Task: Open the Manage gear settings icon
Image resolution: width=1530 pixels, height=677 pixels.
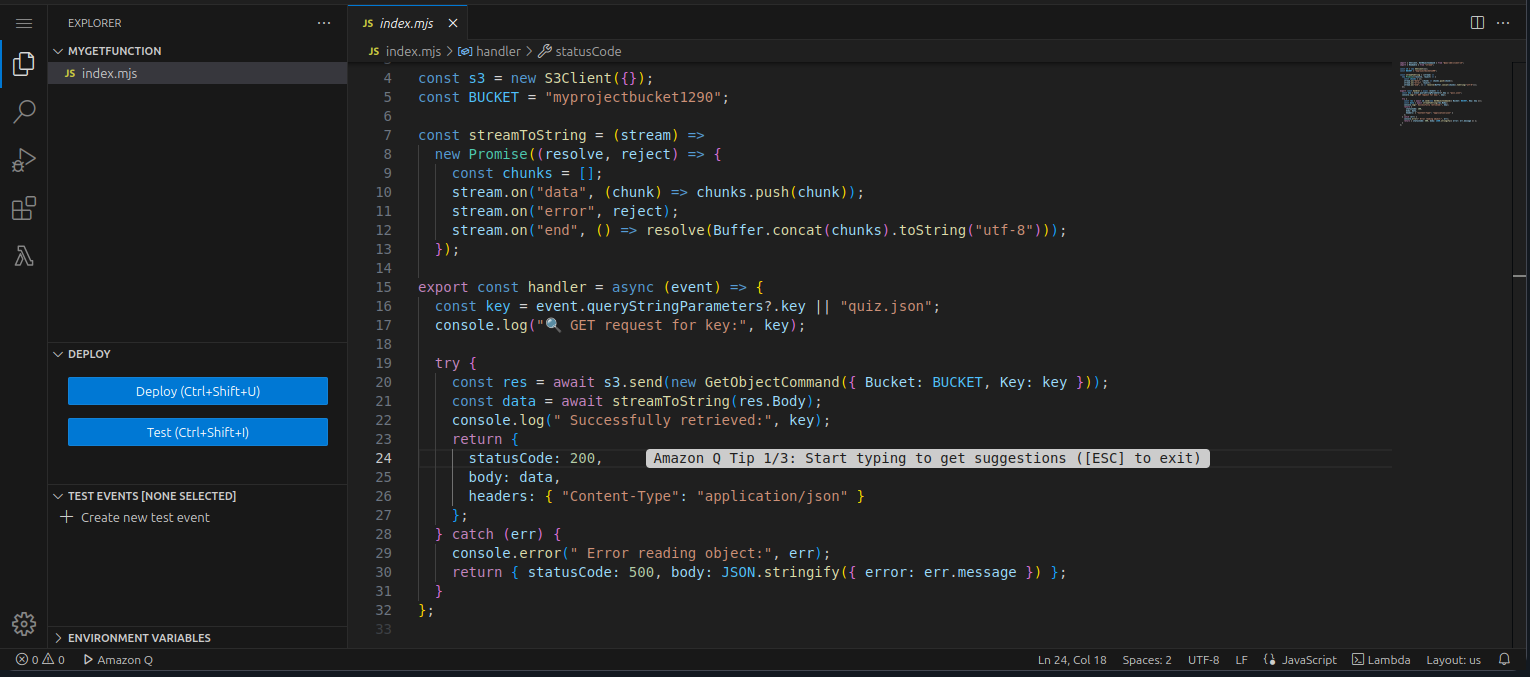Action: tap(24, 623)
